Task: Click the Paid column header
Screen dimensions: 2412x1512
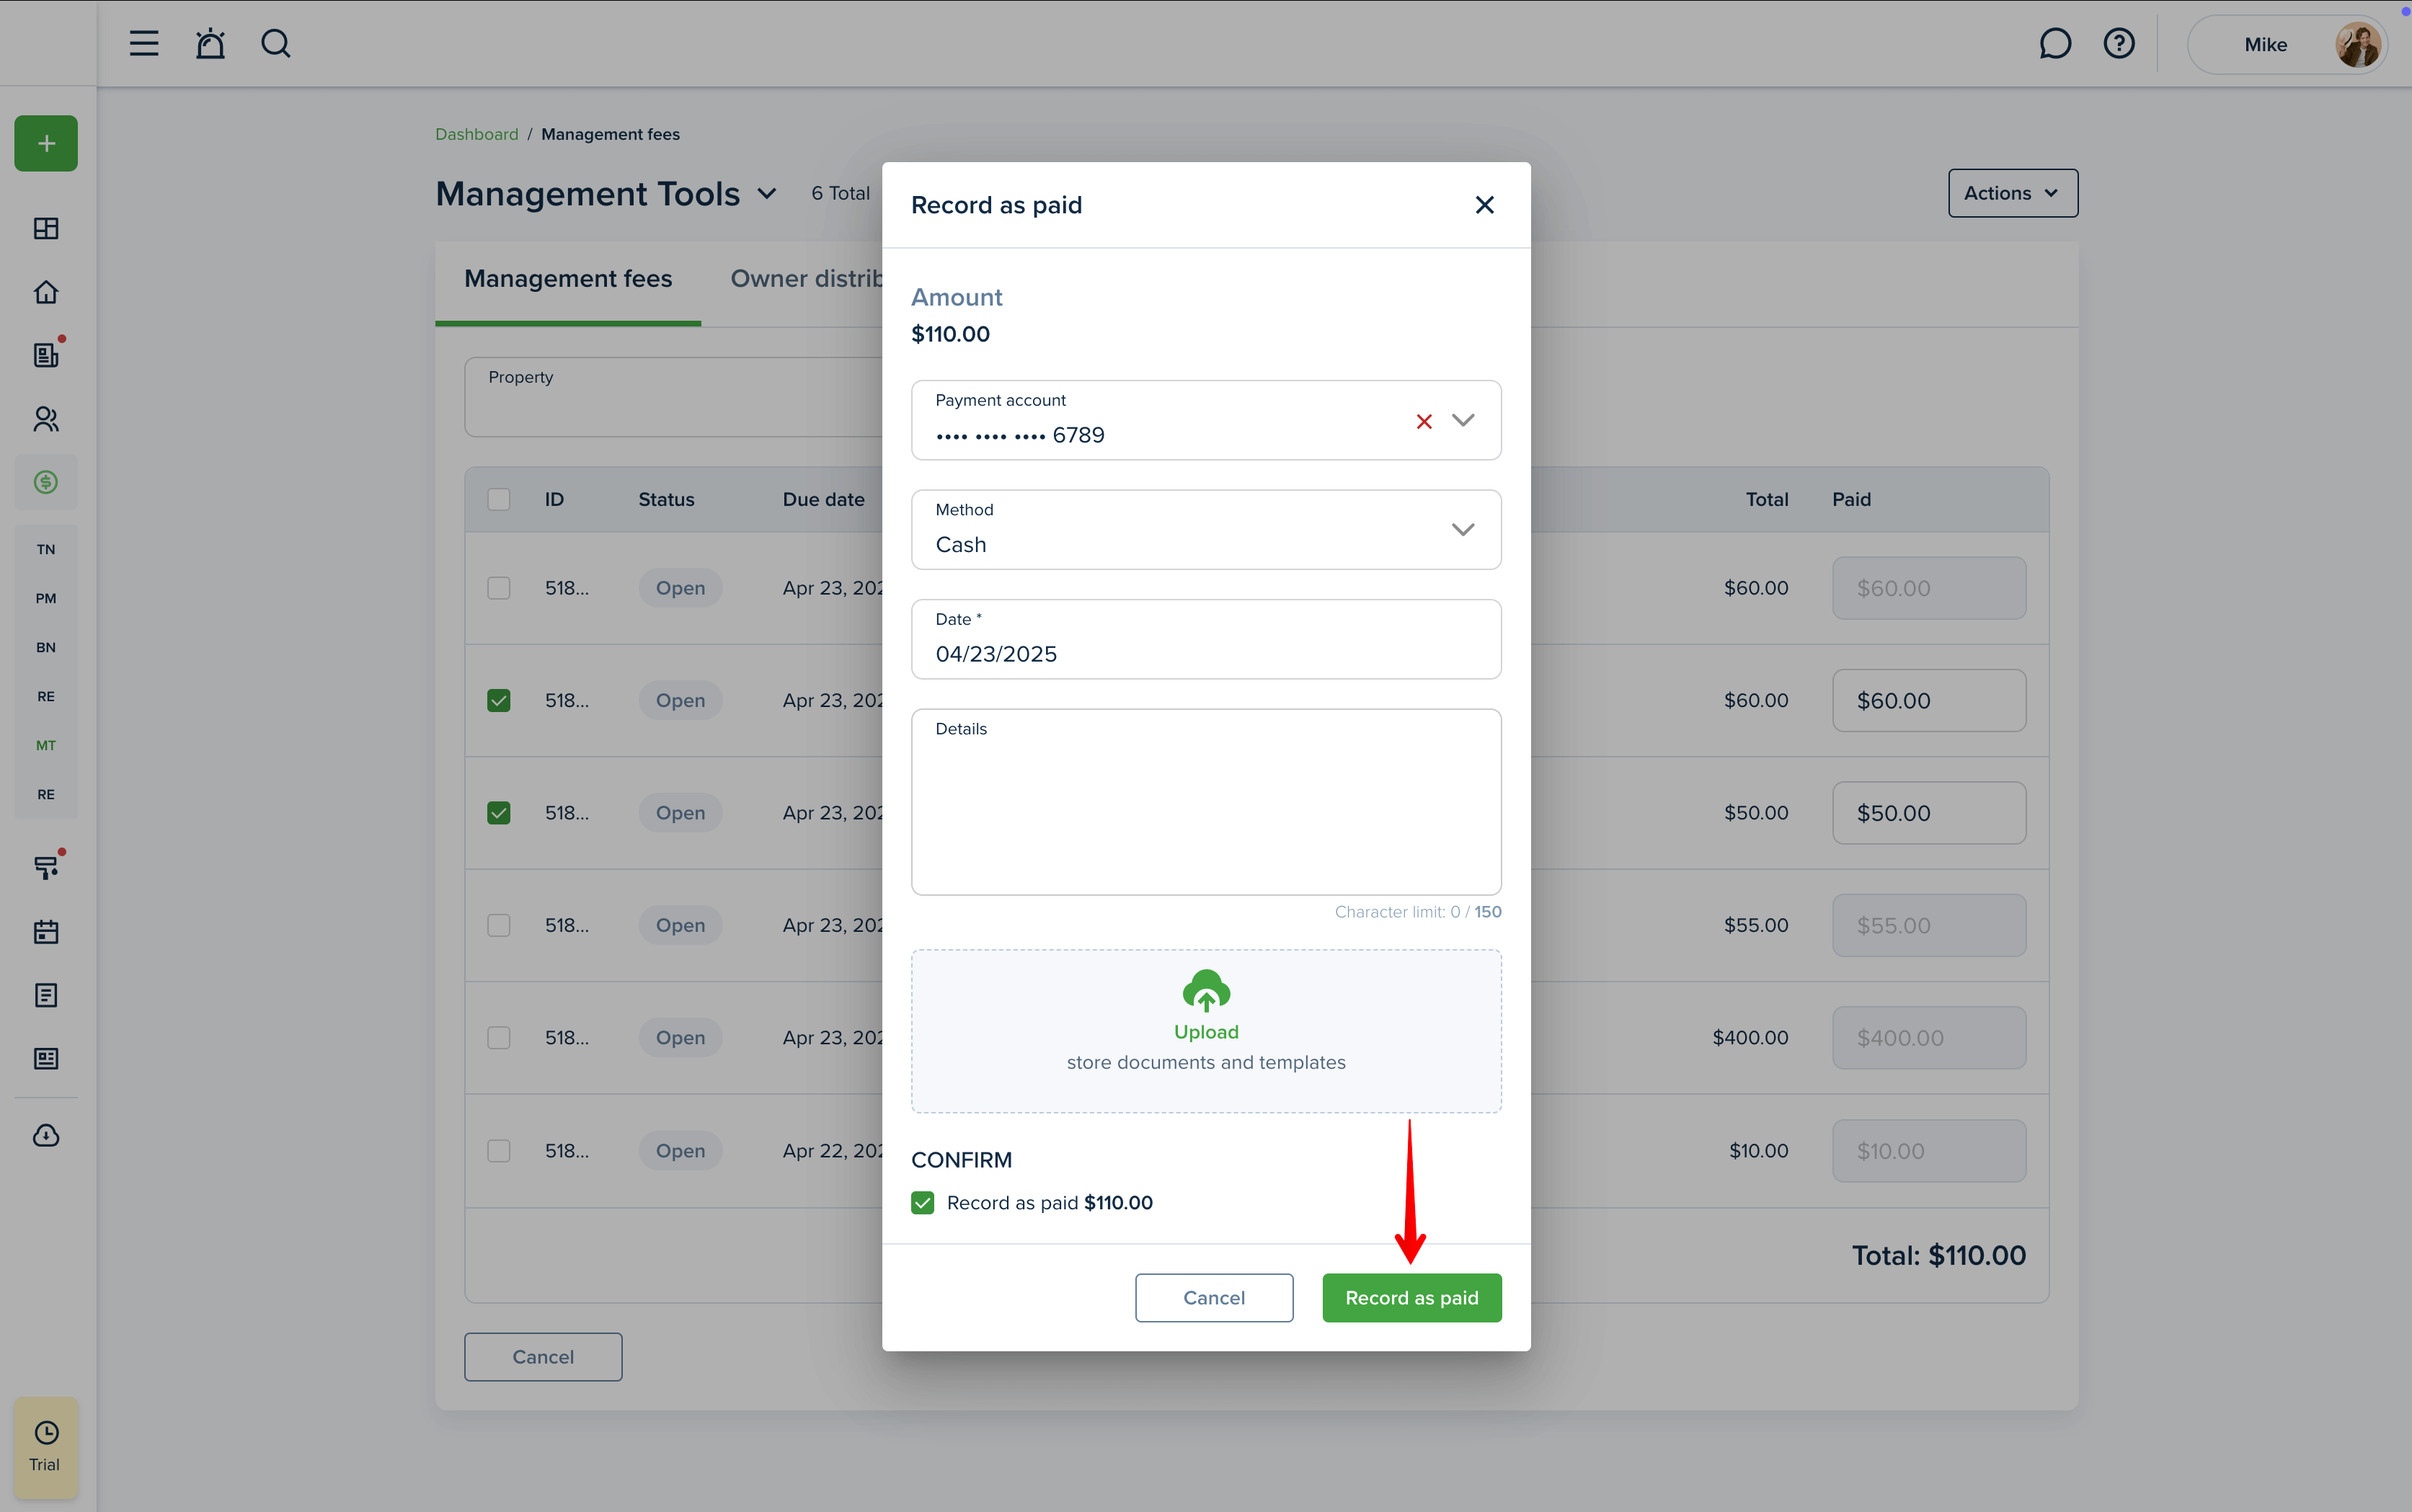Action: 1851,499
